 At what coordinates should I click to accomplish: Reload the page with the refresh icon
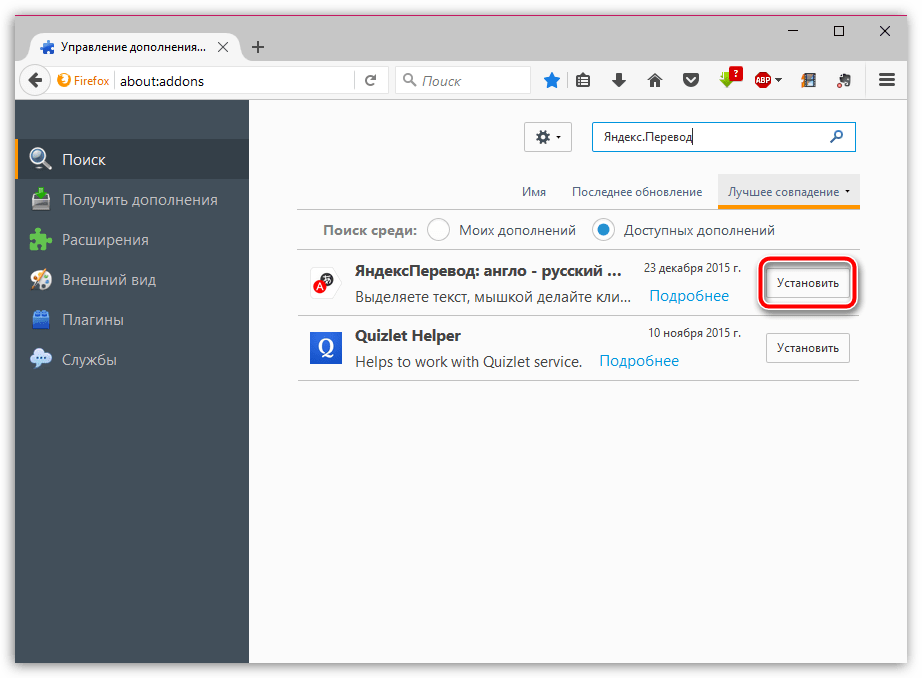370,80
